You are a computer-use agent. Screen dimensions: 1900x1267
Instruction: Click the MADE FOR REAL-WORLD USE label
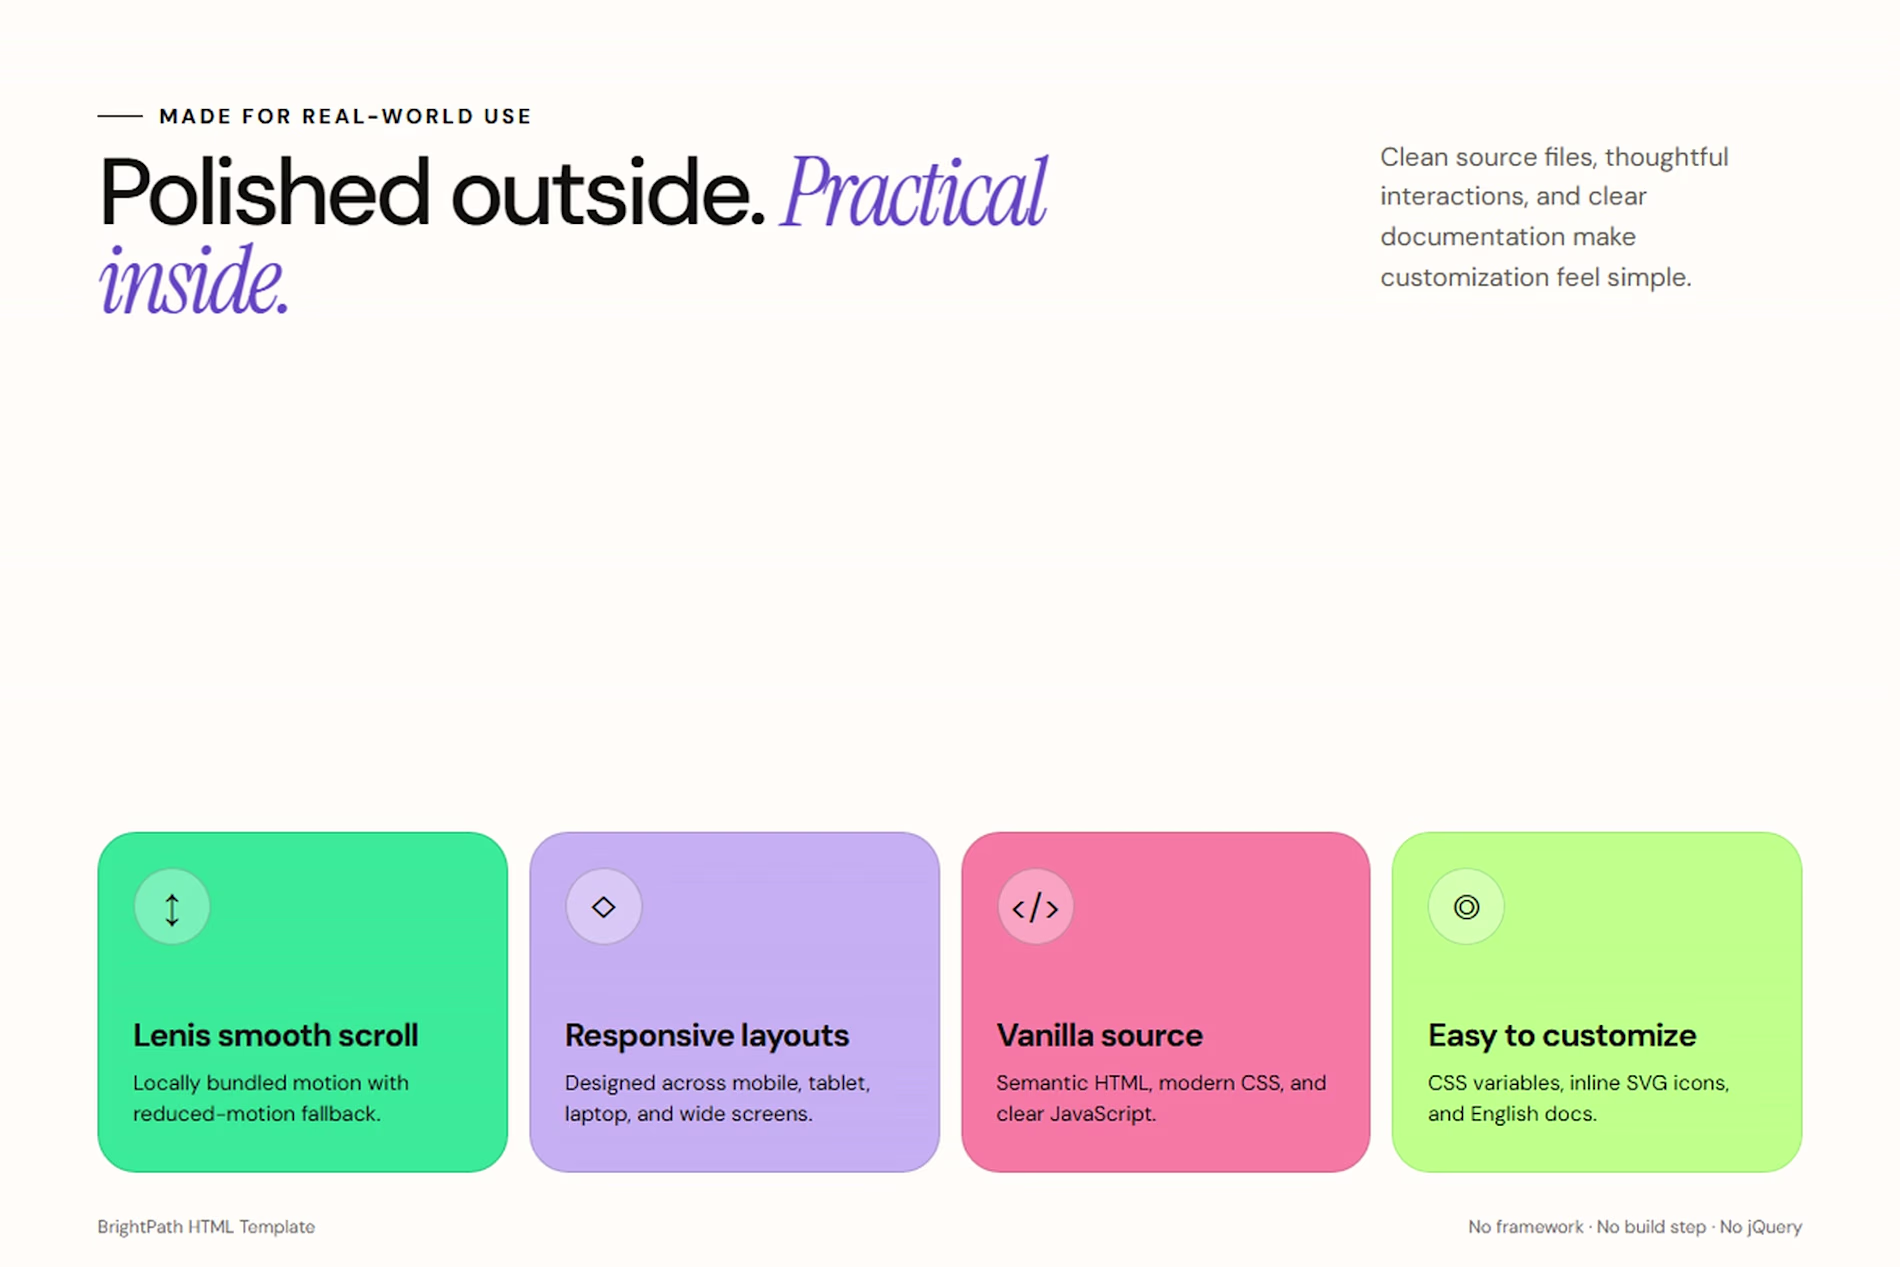click(346, 116)
